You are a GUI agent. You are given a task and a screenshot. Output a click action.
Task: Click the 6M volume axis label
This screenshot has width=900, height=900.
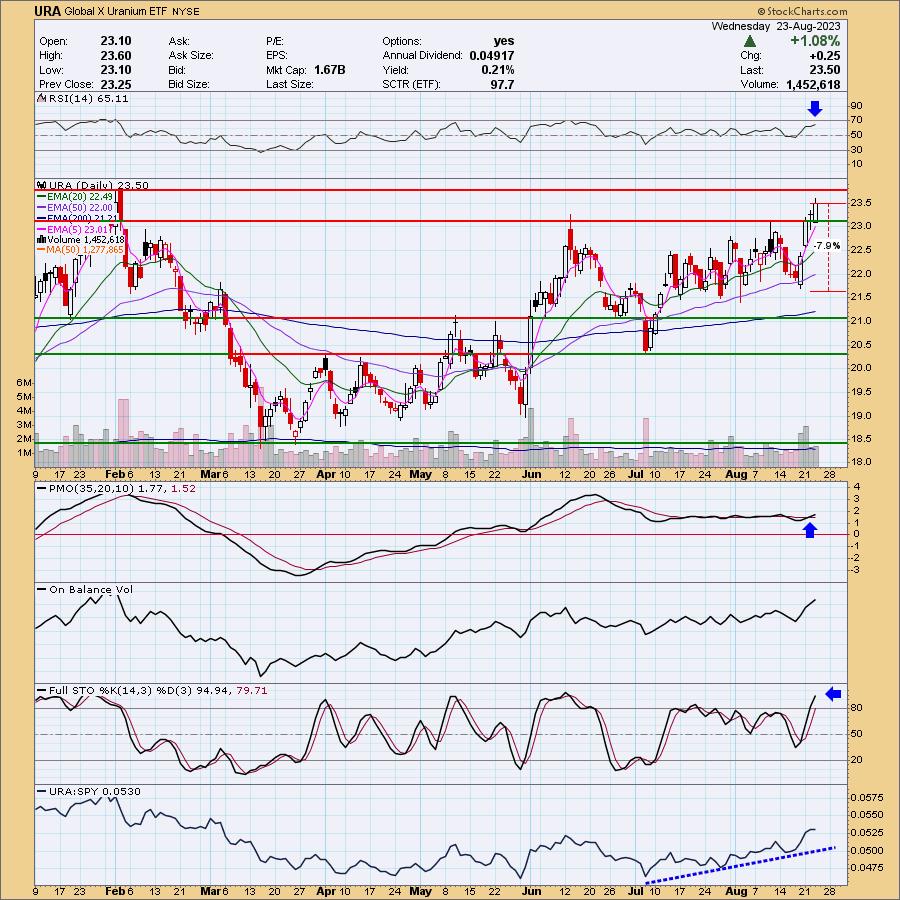(24, 383)
